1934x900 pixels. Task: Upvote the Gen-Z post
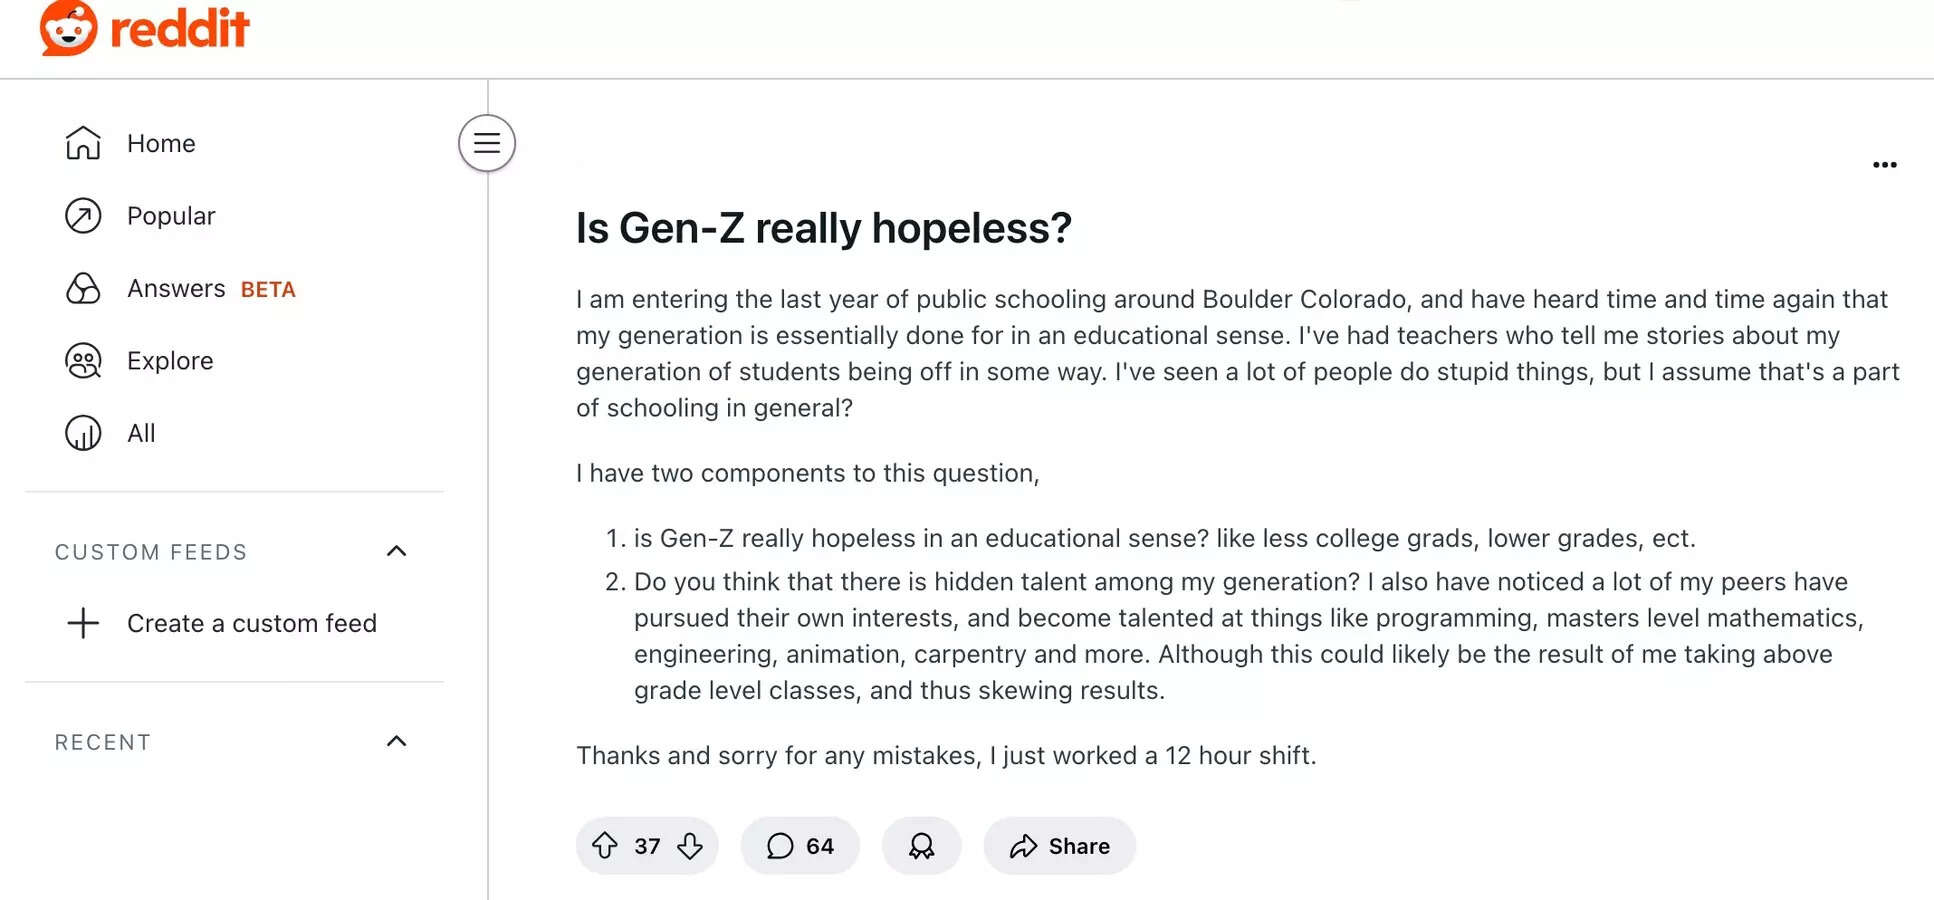pos(605,846)
